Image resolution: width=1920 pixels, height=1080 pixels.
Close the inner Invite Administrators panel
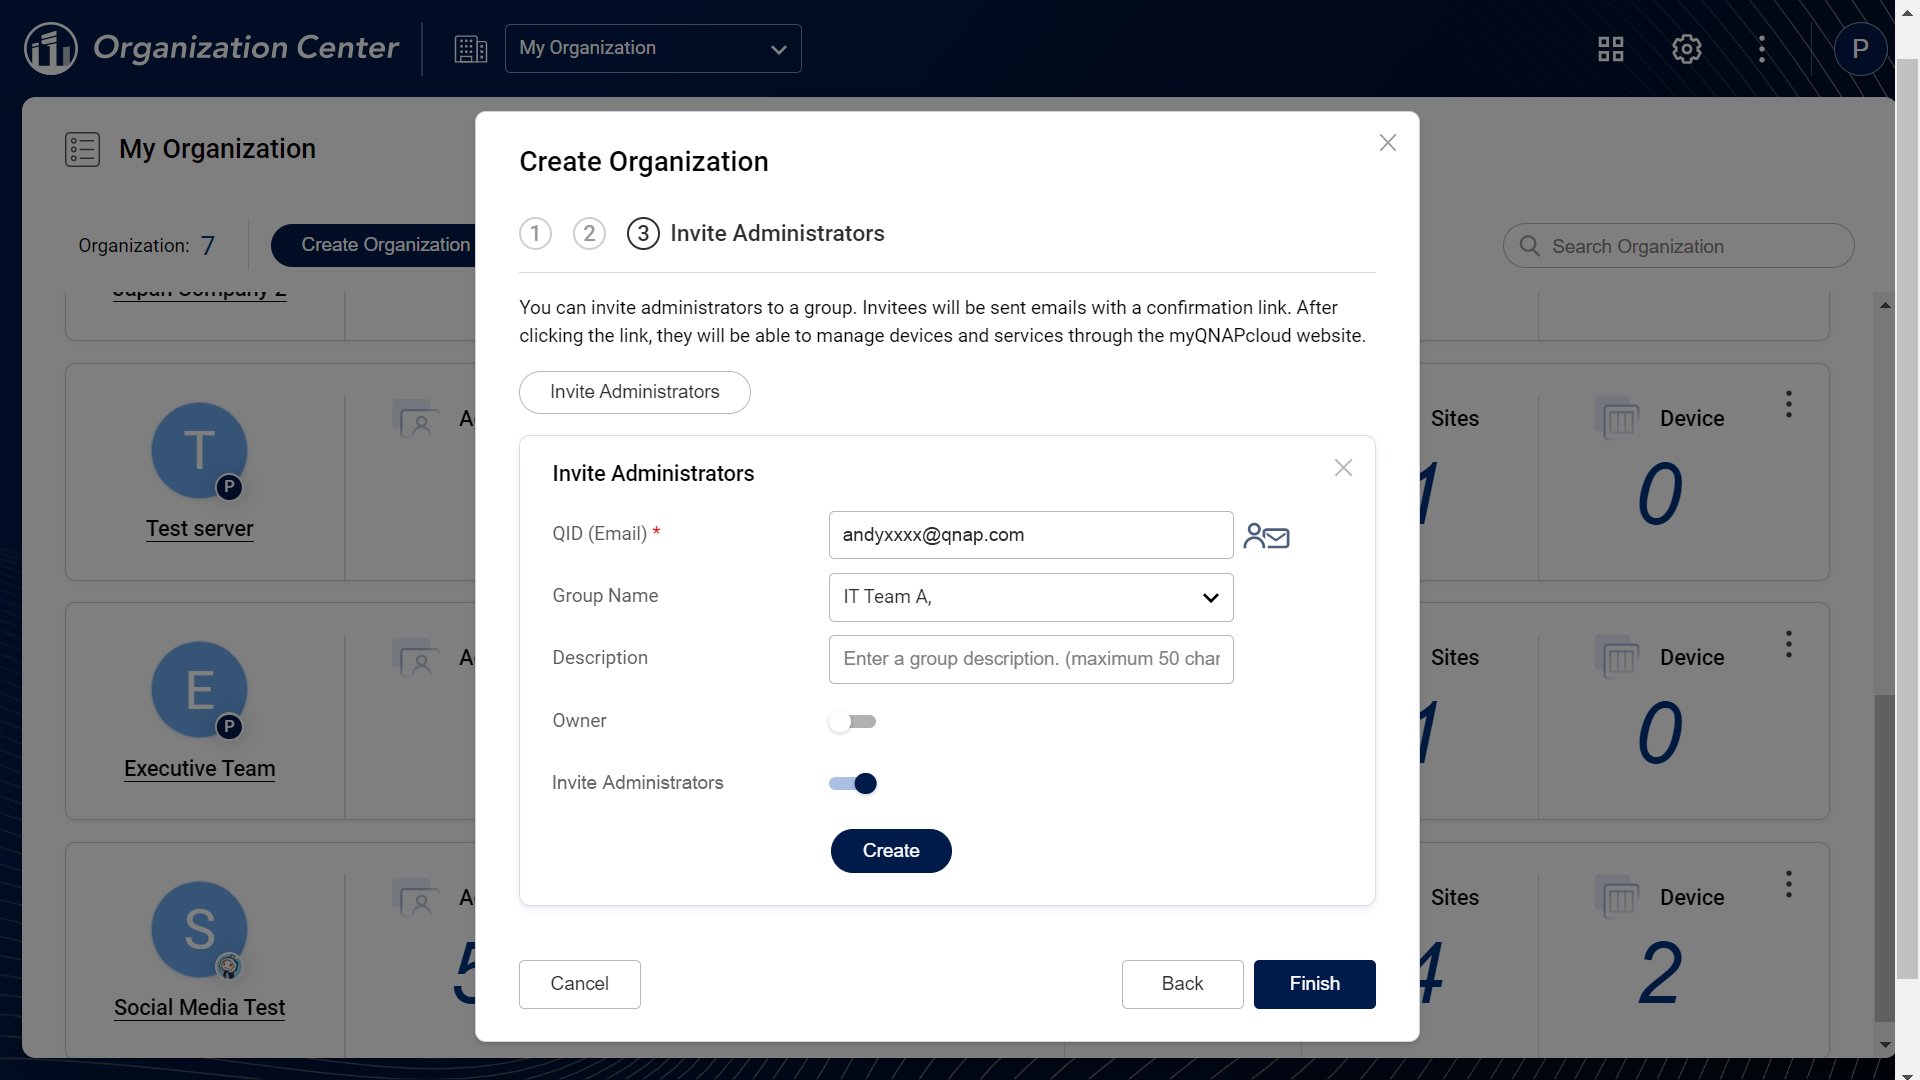(1342, 468)
